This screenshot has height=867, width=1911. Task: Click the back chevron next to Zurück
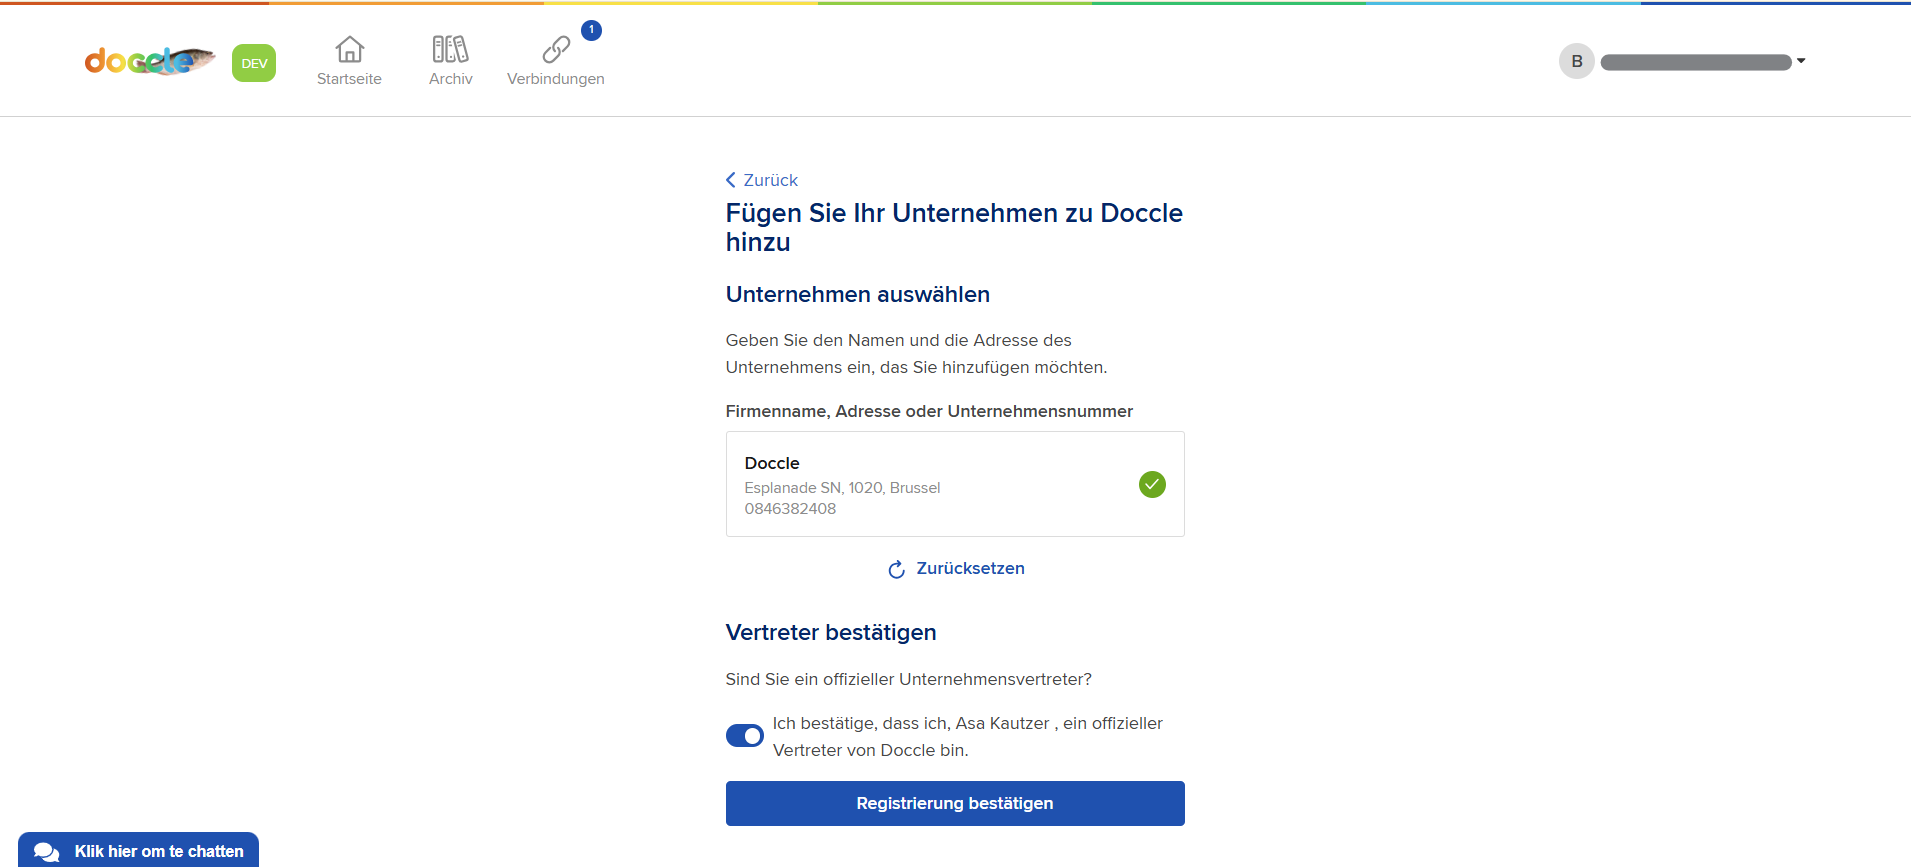731,180
